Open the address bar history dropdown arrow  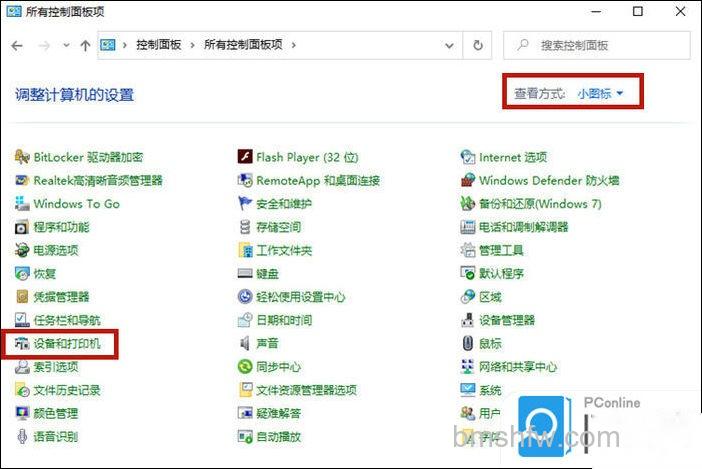[449, 45]
